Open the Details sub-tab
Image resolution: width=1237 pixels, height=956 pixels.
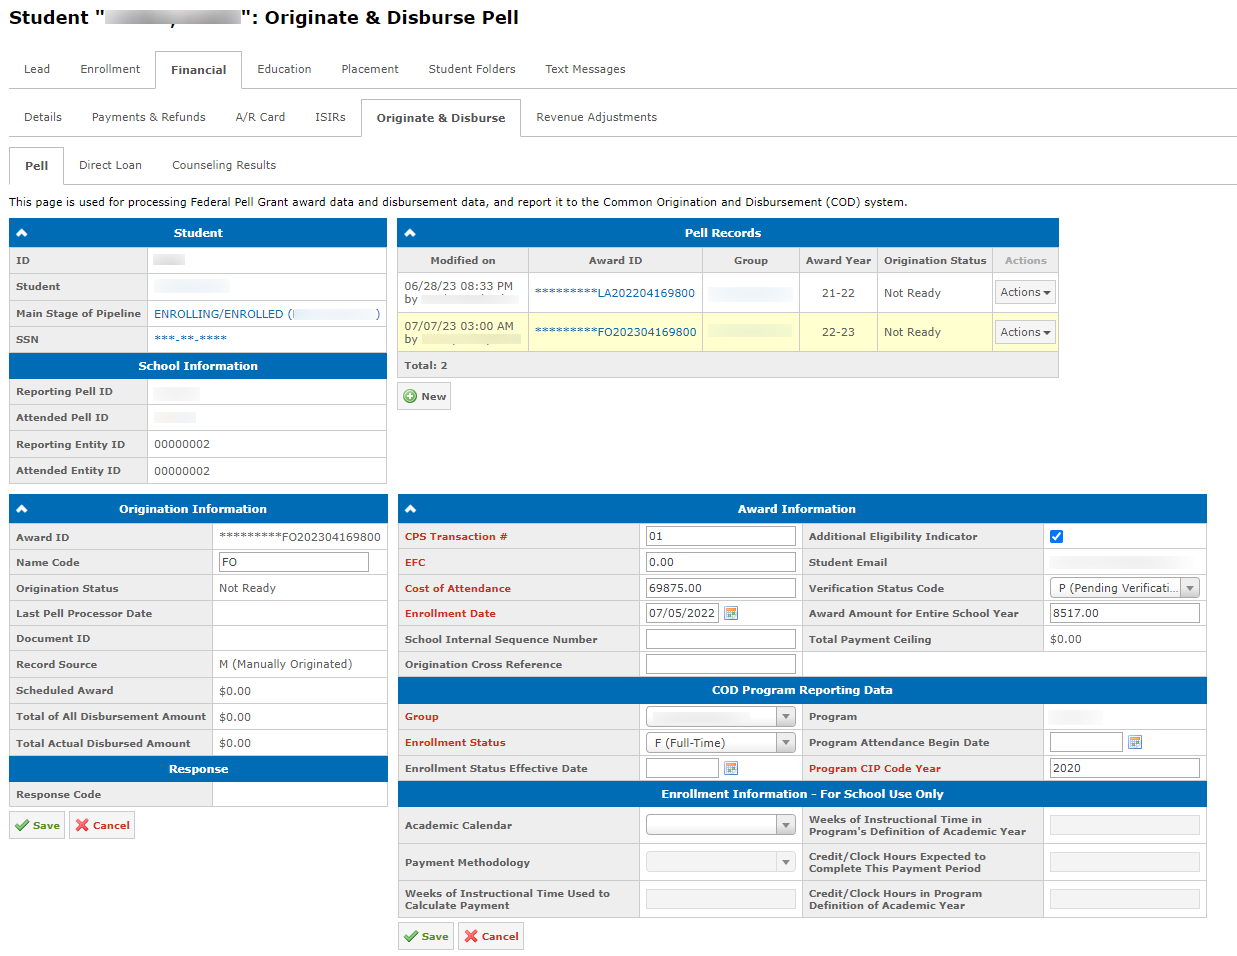43,117
